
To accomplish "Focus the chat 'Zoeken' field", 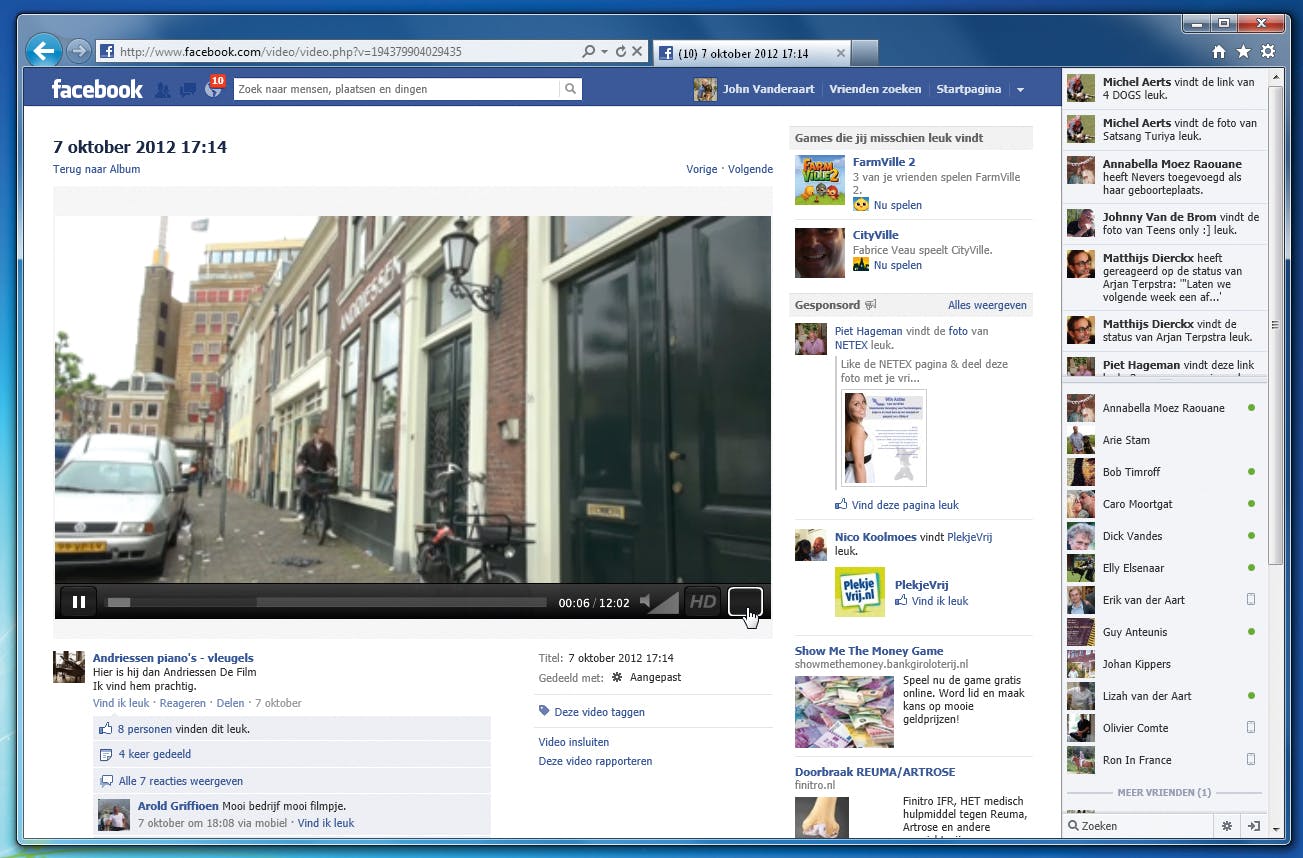I will [x=1137, y=826].
